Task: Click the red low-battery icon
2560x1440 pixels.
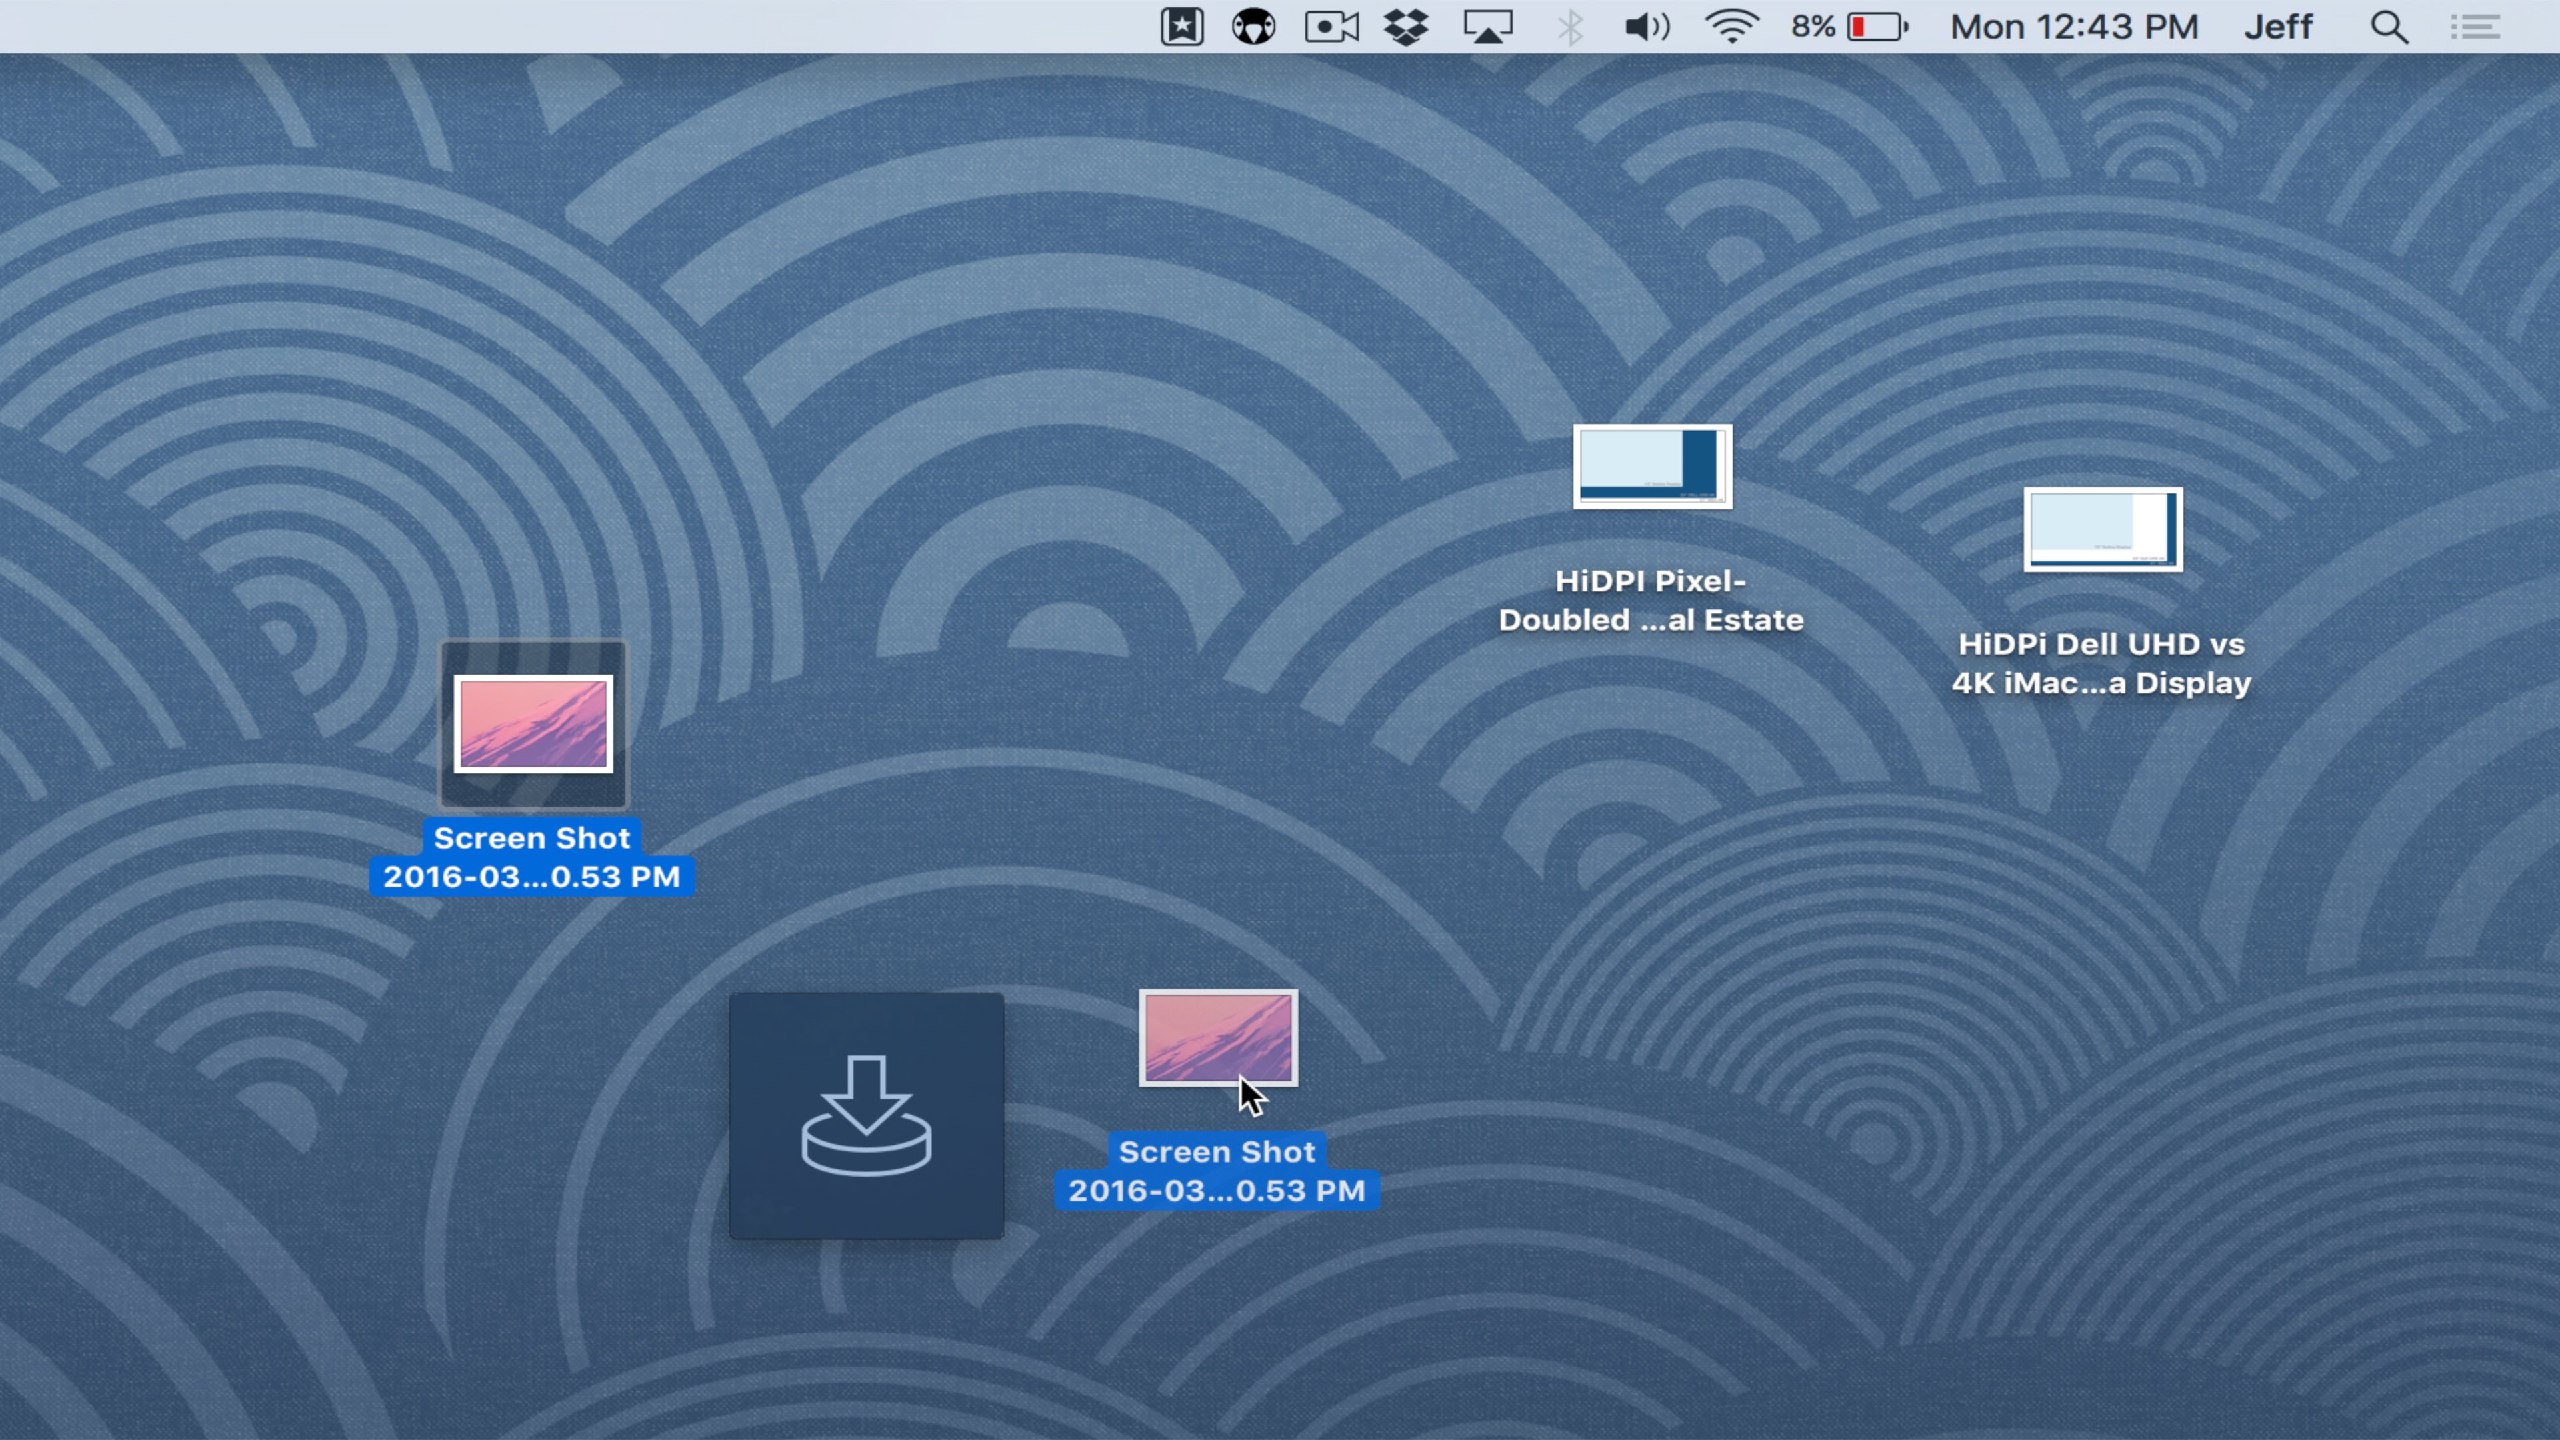Action: pos(1877,27)
